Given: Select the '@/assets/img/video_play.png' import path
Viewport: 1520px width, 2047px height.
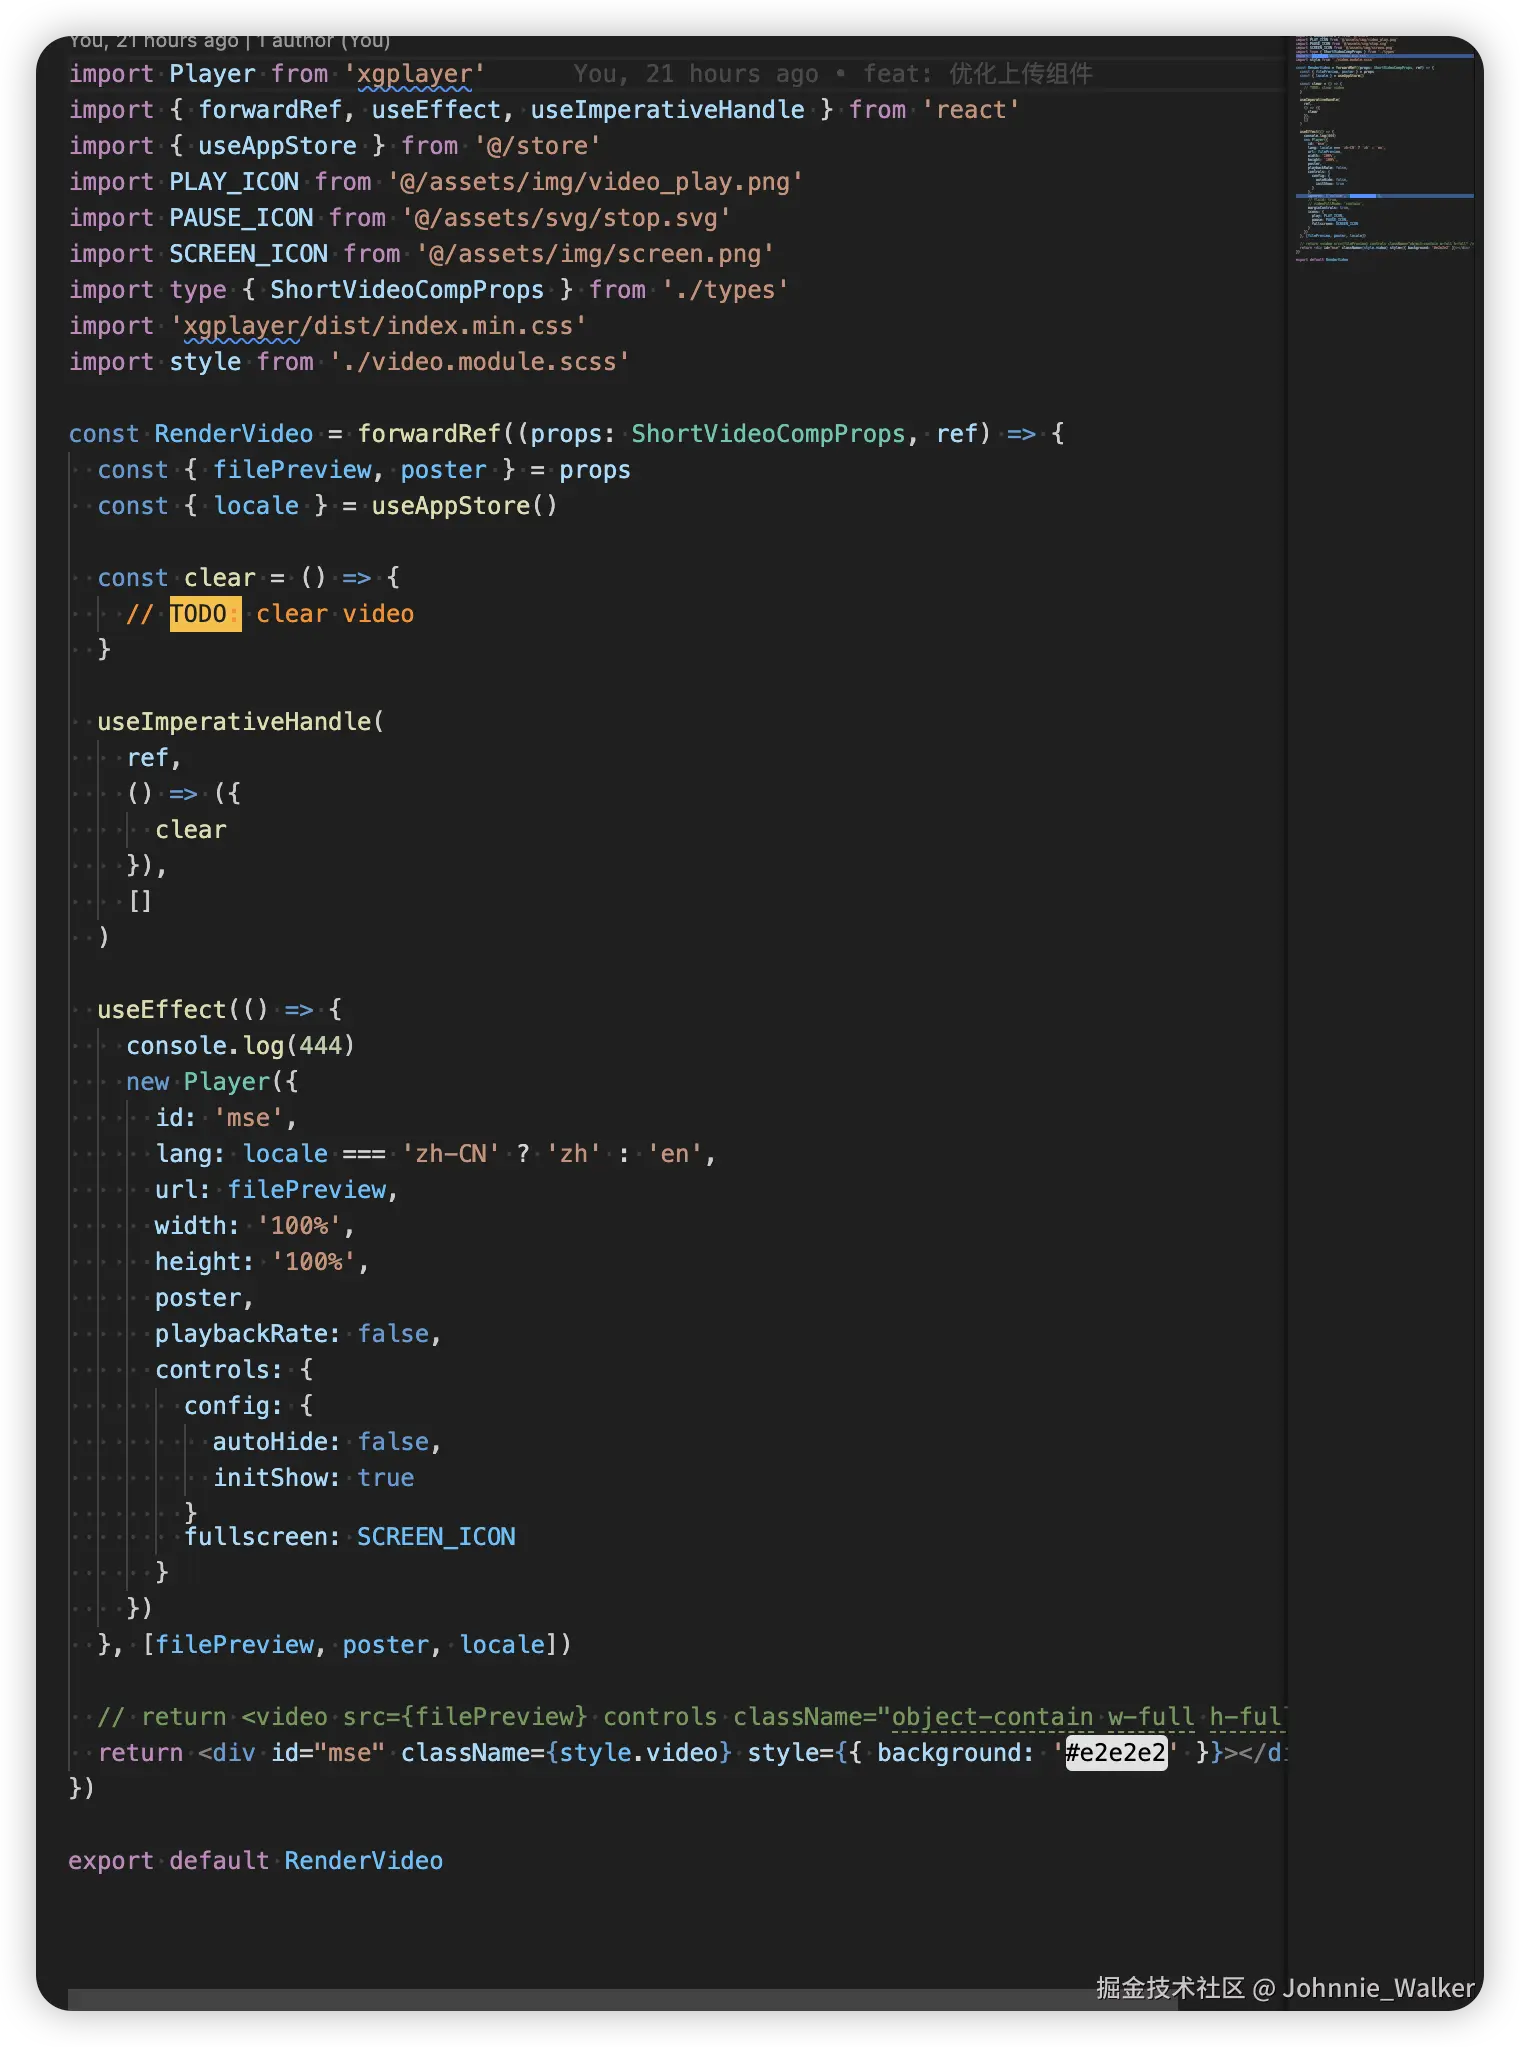Looking at the screenshot, I should [x=595, y=182].
